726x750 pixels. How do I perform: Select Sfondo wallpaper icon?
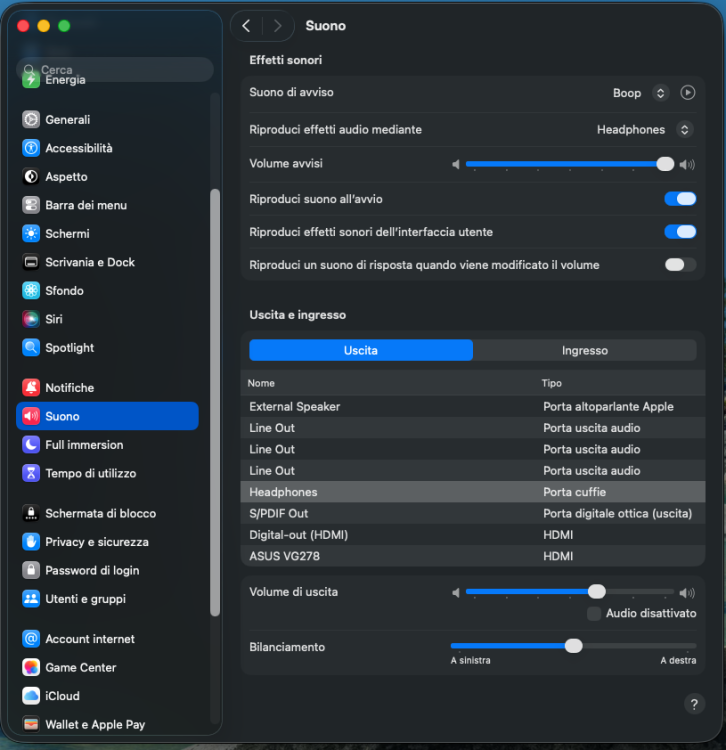coord(31,290)
